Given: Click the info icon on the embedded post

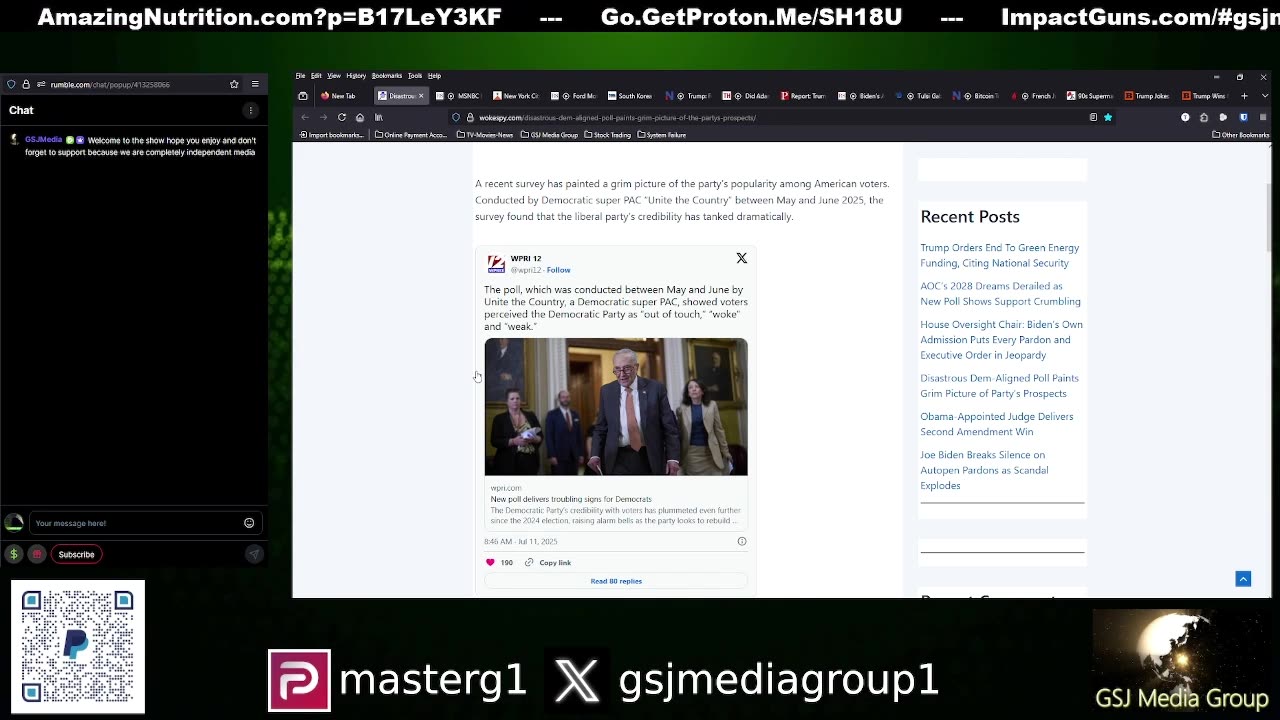Looking at the screenshot, I should pyautogui.click(x=742, y=541).
